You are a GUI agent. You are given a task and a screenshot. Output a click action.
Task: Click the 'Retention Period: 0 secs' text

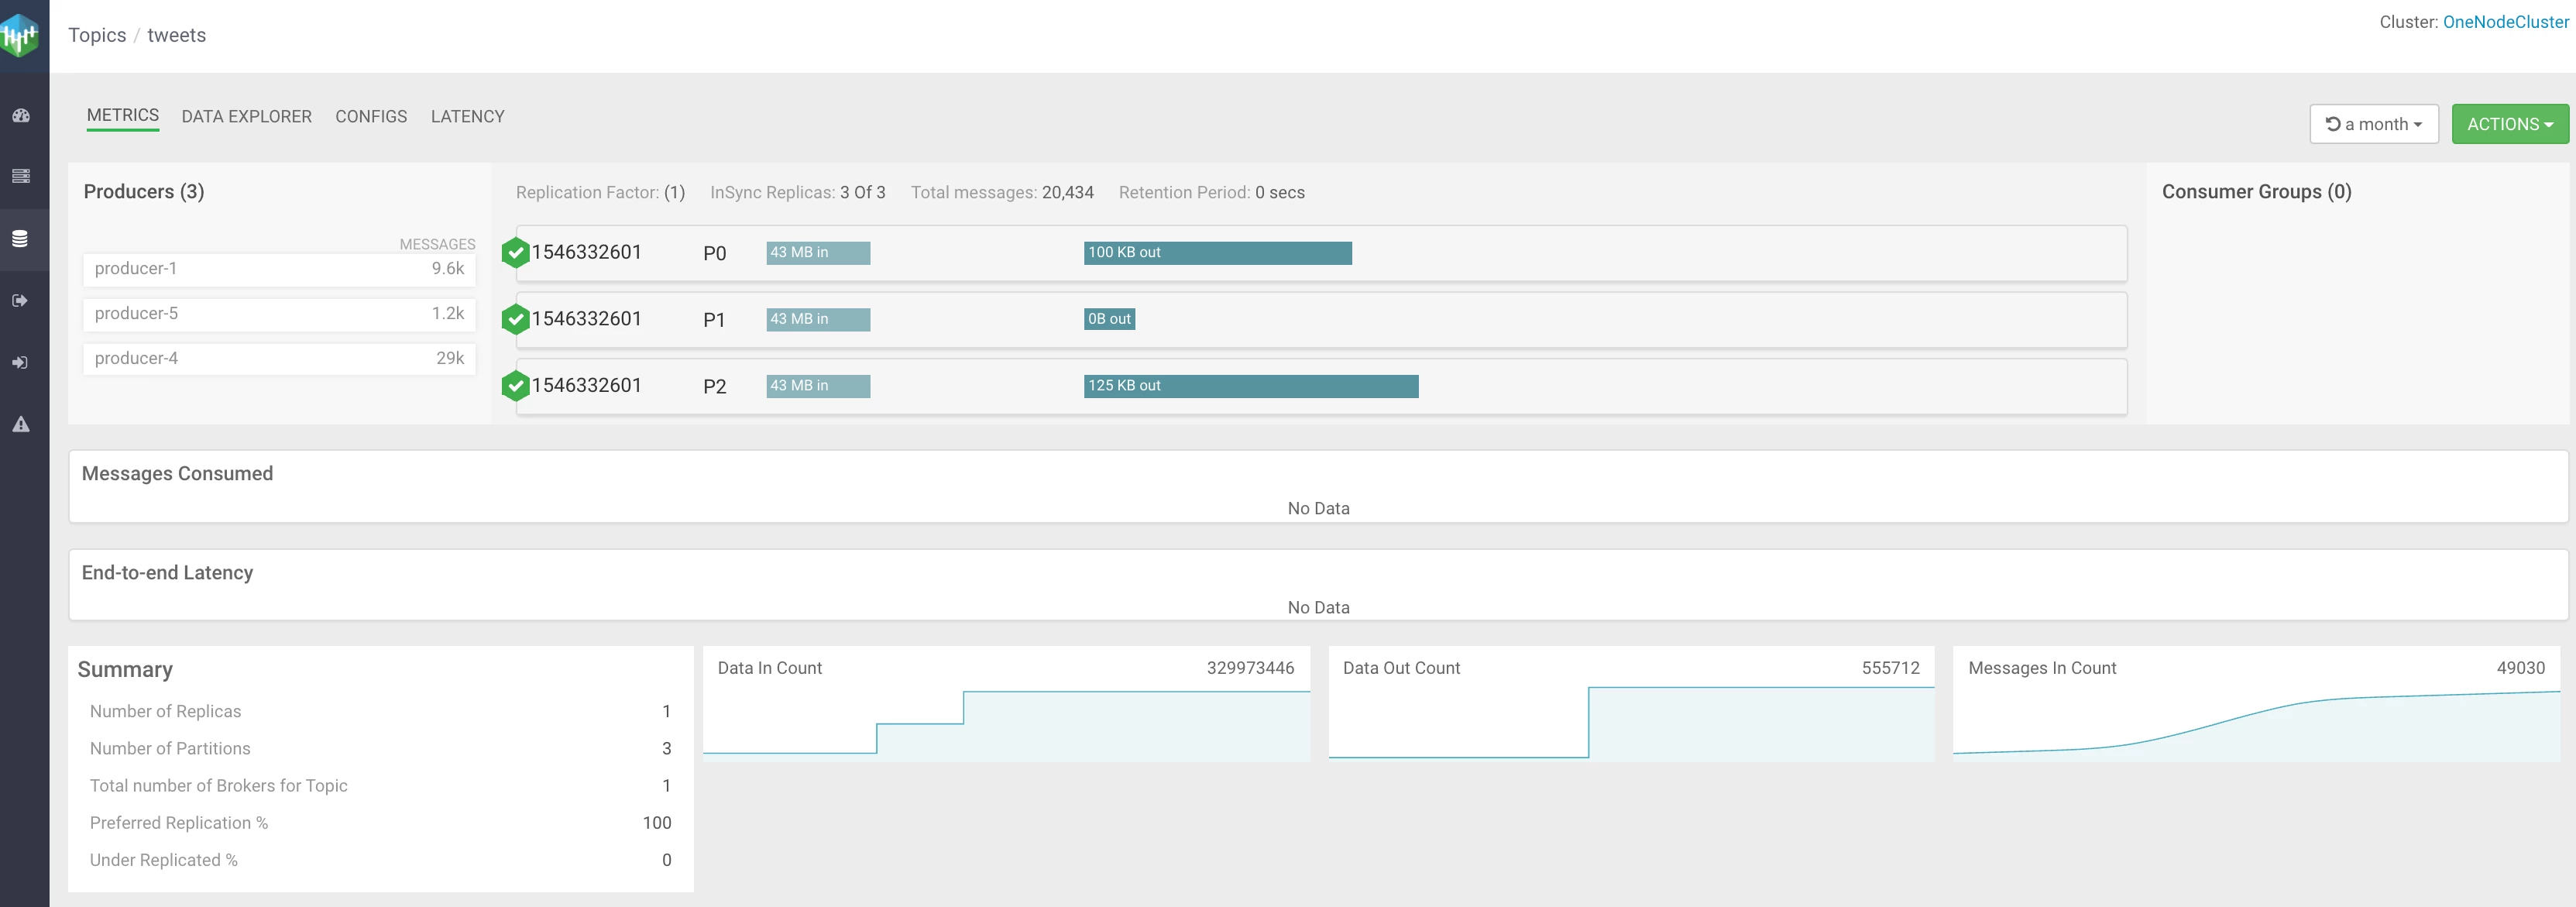coord(1211,193)
